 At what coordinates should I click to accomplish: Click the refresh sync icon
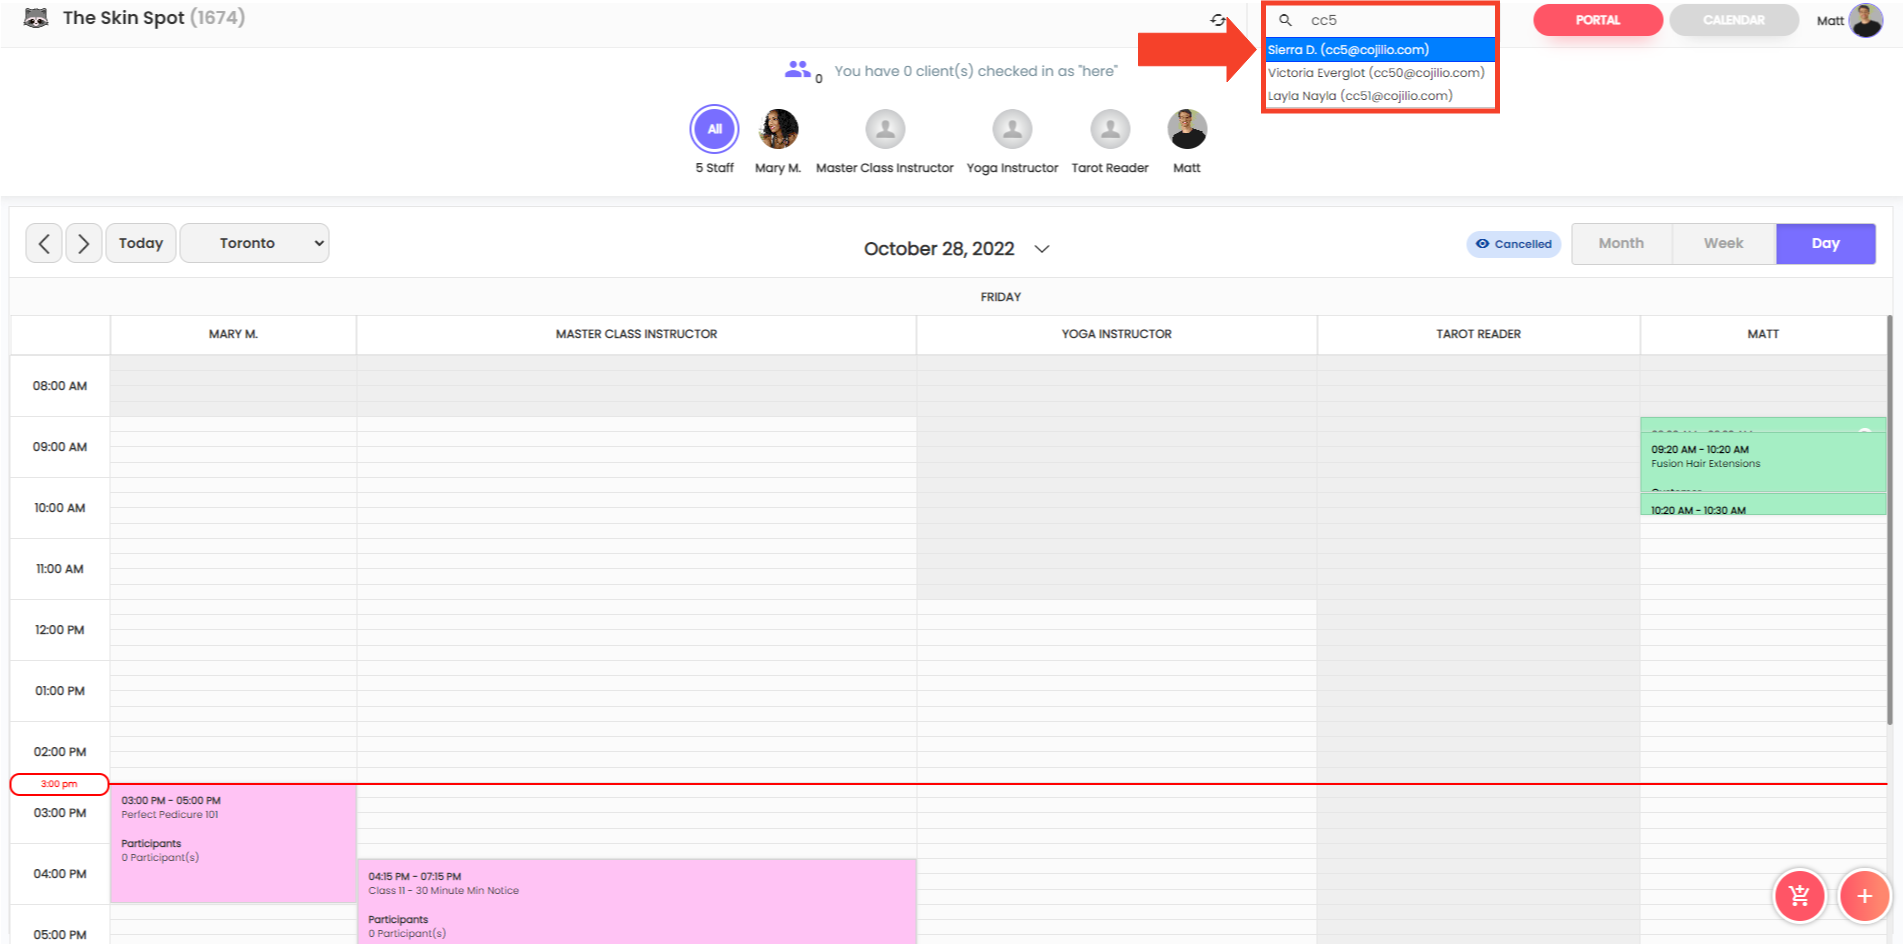point(1218,20)
